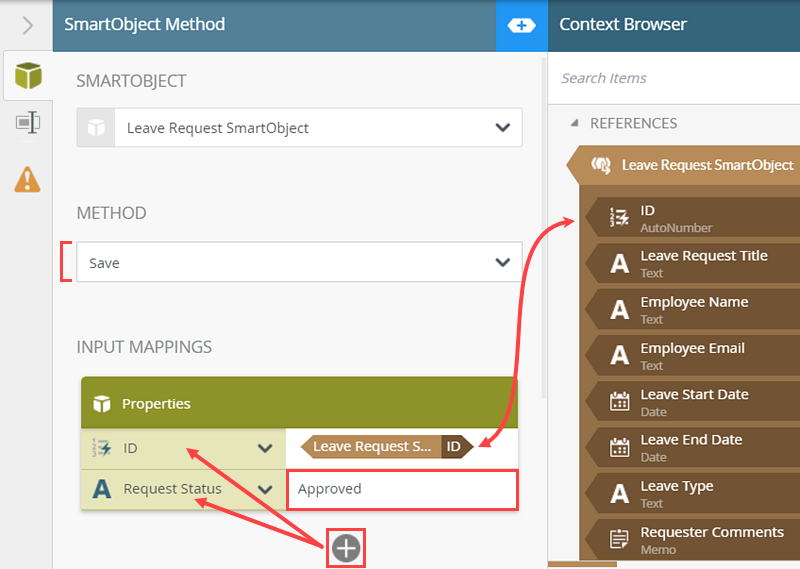
Task: Click the Context Browser panel title
Action: tap(622, 24)
